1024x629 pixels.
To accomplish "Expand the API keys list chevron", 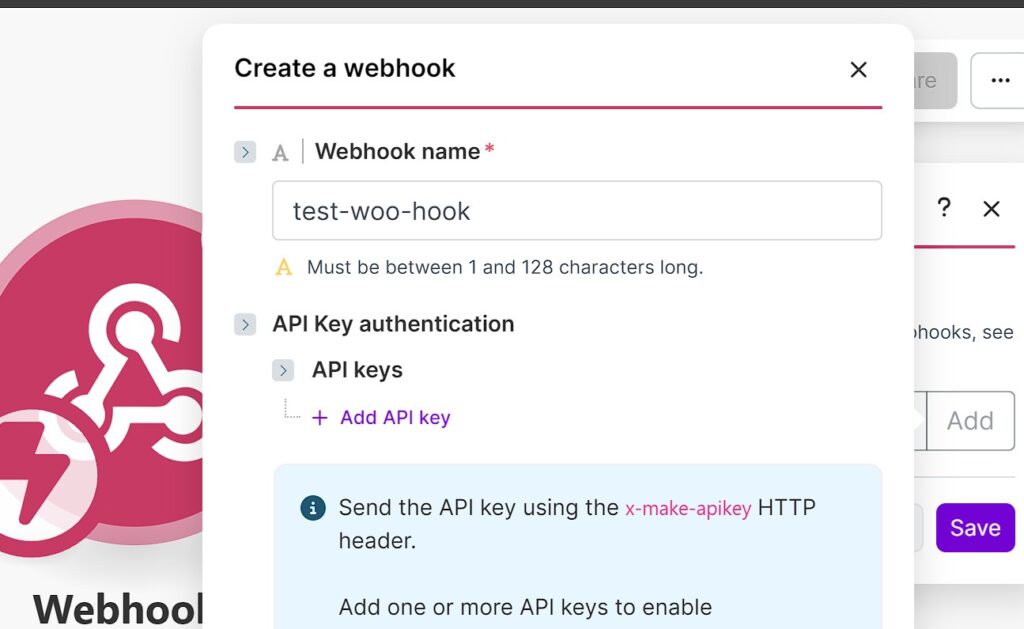I will 284,370.
